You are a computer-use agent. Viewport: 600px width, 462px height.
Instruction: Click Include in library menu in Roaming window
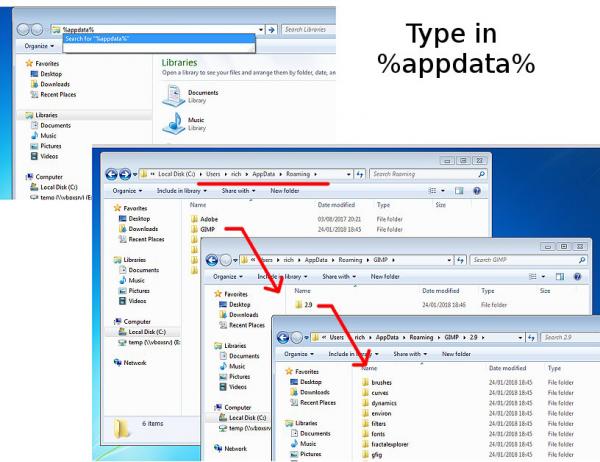181,191
